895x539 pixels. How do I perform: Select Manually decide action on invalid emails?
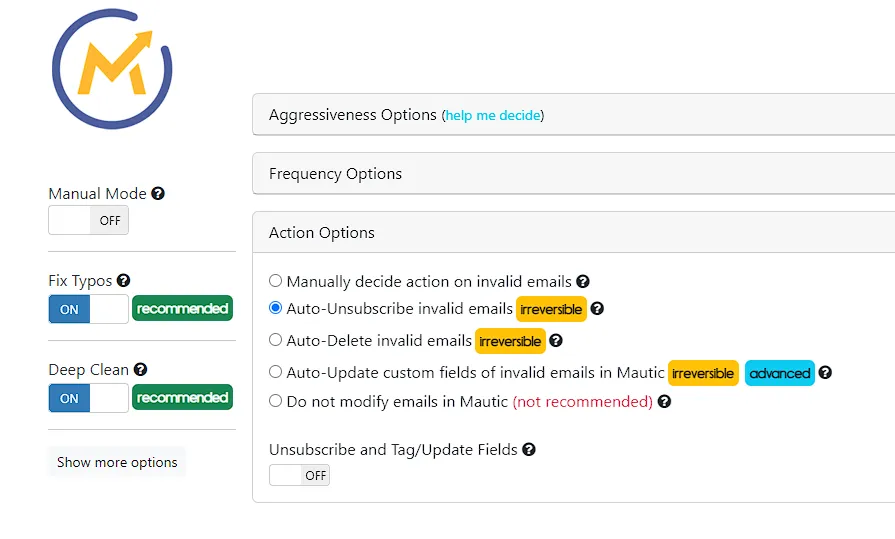(276, 281)
